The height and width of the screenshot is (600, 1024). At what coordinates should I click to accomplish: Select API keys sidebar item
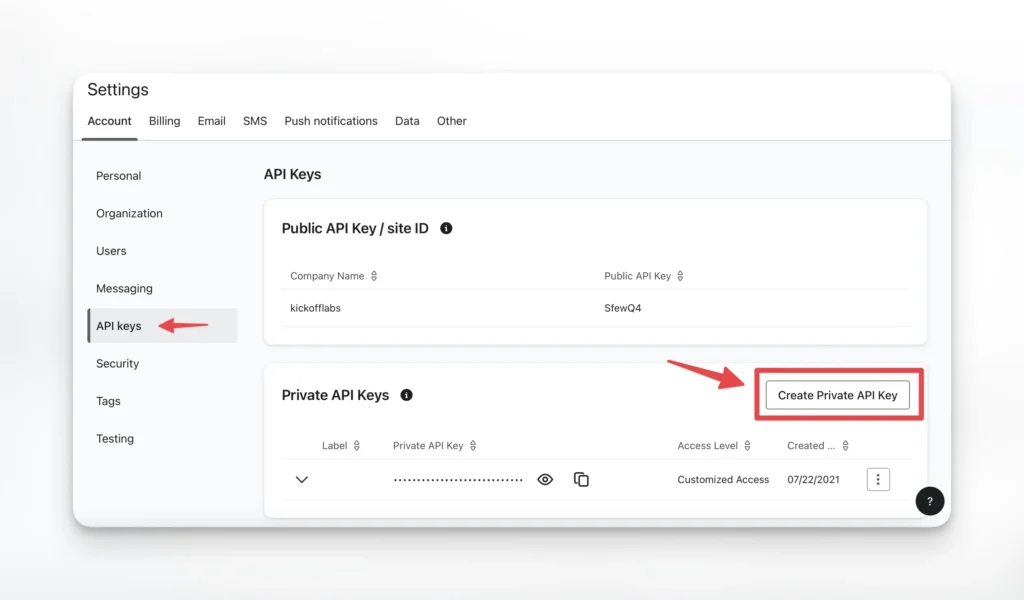coord(162,326)
